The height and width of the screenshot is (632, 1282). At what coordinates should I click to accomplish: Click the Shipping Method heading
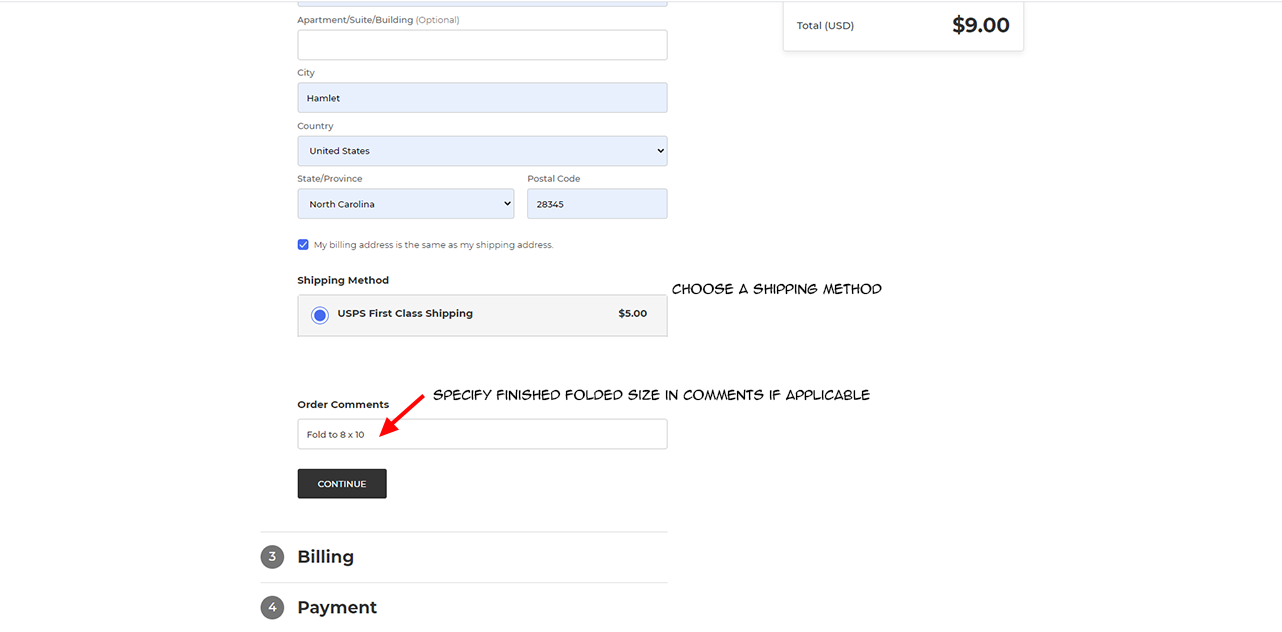(343, 281)
